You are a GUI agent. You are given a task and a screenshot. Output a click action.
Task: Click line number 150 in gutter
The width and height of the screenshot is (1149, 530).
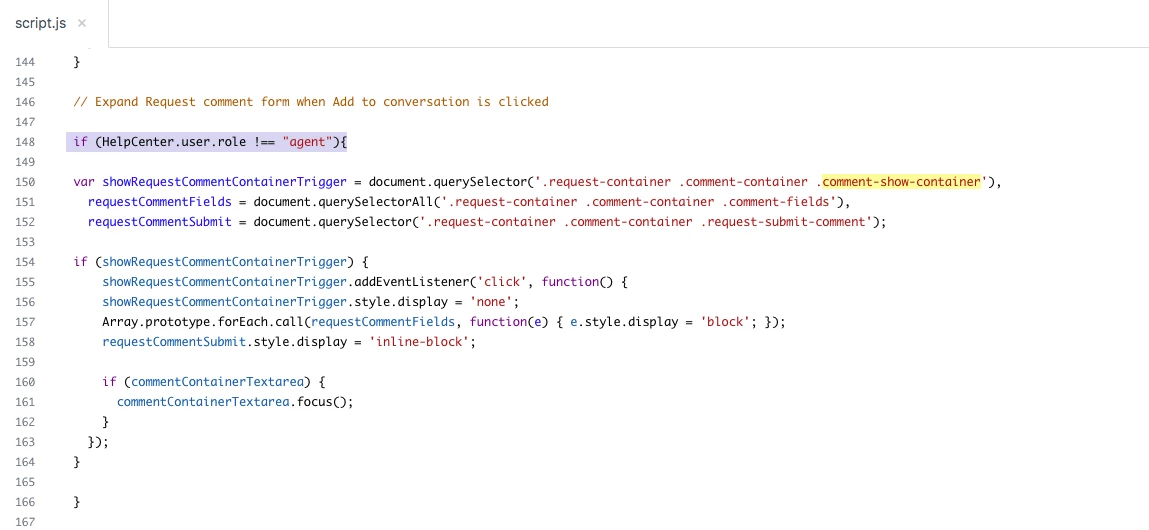(25, 182)
